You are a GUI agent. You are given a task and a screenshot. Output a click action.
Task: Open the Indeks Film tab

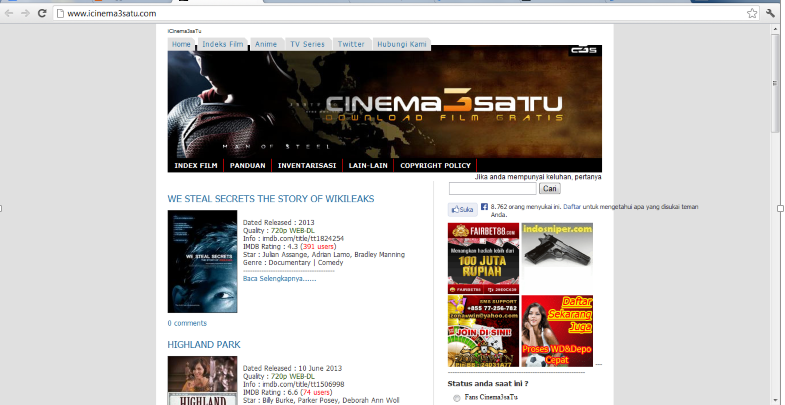tap(222, 44)
